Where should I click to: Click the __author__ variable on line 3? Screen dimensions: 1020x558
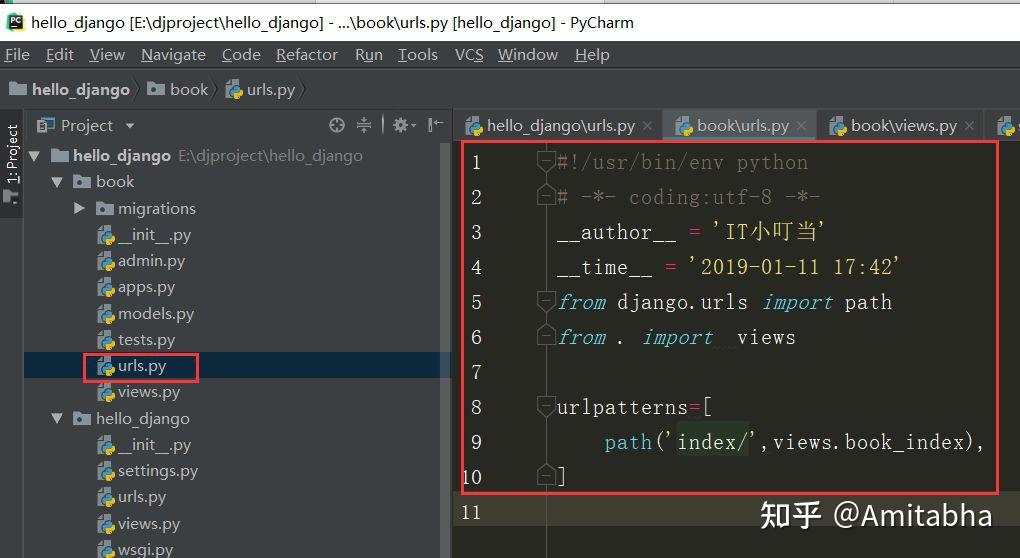click(617, 232)
